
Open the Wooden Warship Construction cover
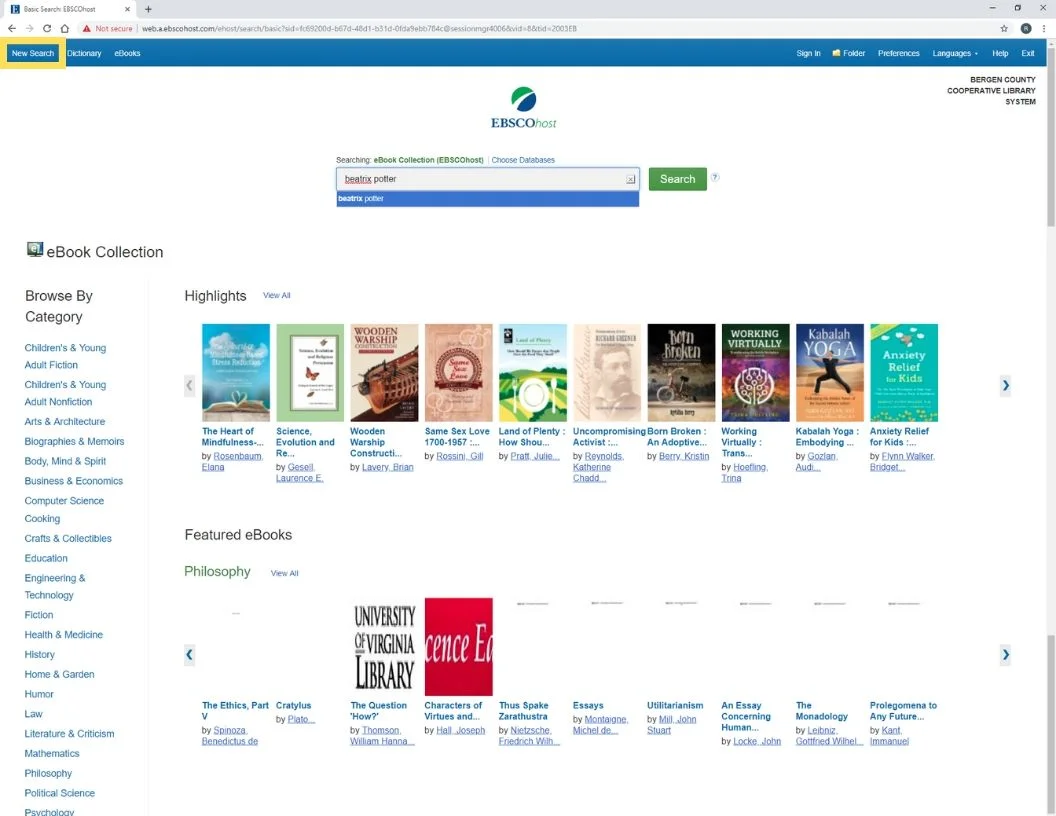[384, 372]
